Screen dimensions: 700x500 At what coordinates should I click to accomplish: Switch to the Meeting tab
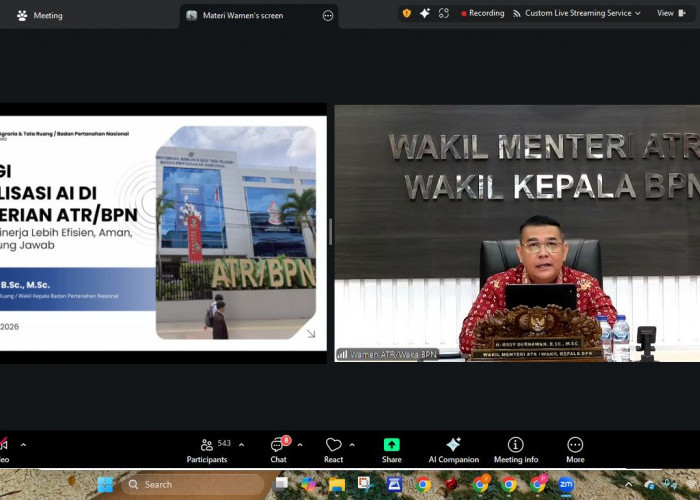pyautogui.click(x=40, y=16)
